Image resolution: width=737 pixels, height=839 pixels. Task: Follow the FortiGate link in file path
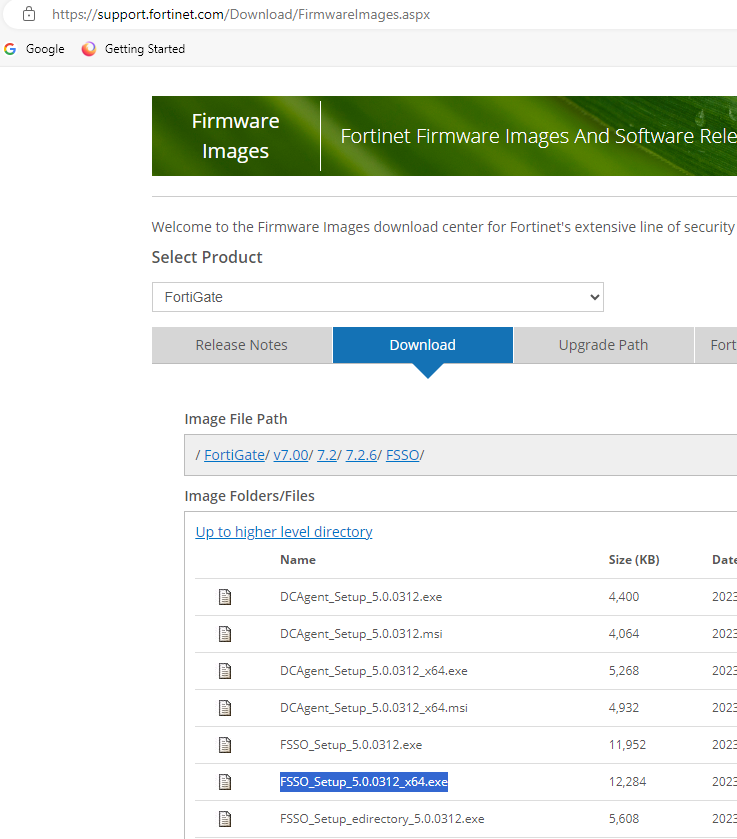point(234,455)
